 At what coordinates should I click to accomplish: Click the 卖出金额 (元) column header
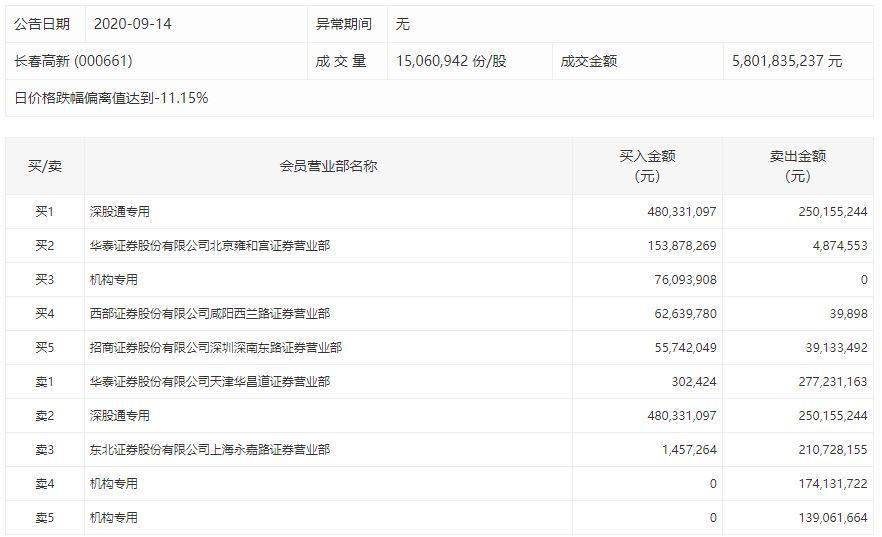point(798,166)
